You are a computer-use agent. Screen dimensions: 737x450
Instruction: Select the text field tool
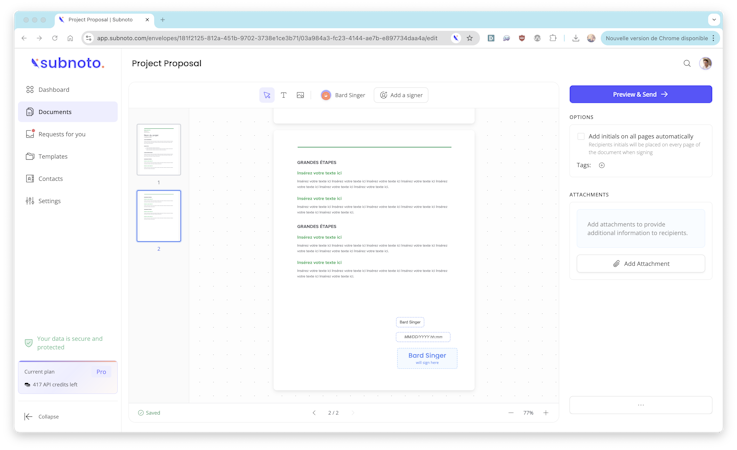[x=283, y=95]
